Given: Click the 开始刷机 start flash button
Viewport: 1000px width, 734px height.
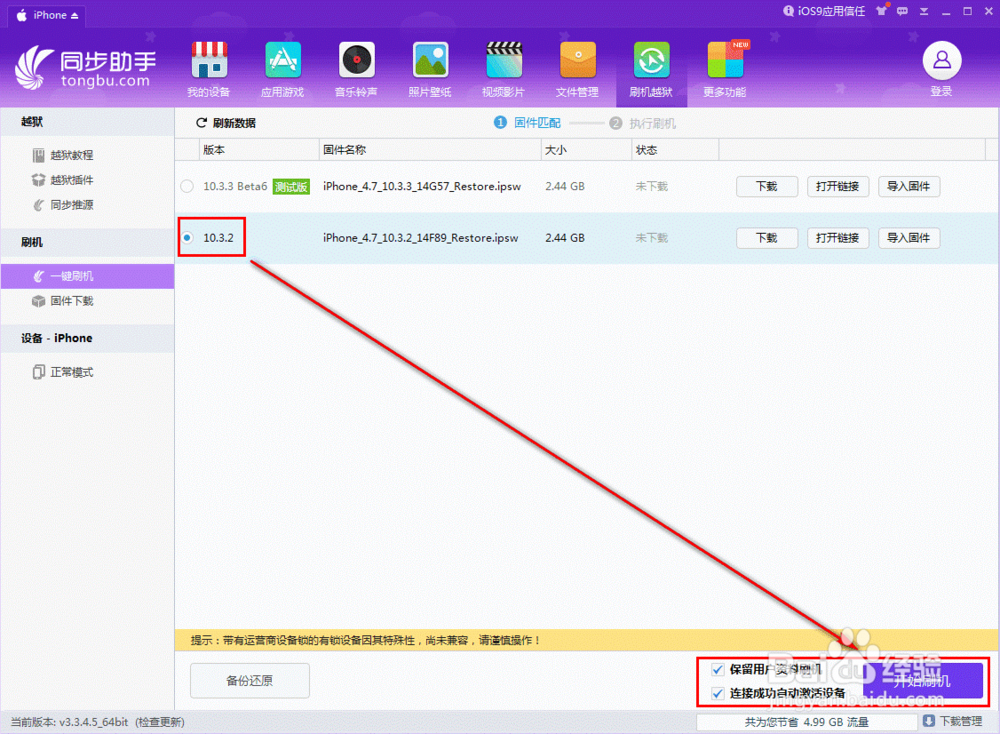Looking at the screenshot, I should (x=922, y=680).
